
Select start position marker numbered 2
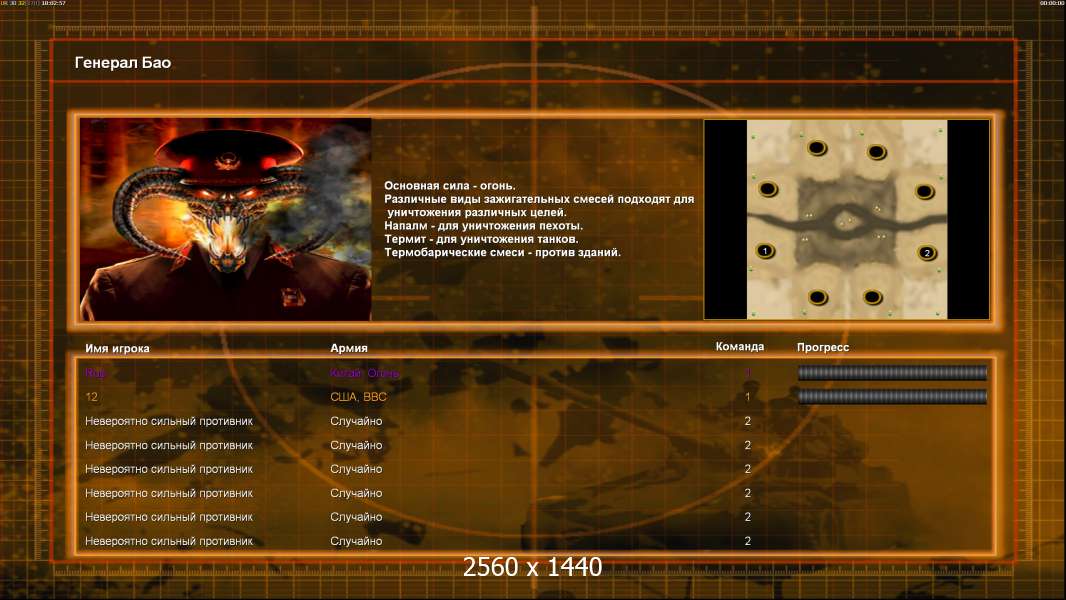pyautogui.click(x=927, y=253)
